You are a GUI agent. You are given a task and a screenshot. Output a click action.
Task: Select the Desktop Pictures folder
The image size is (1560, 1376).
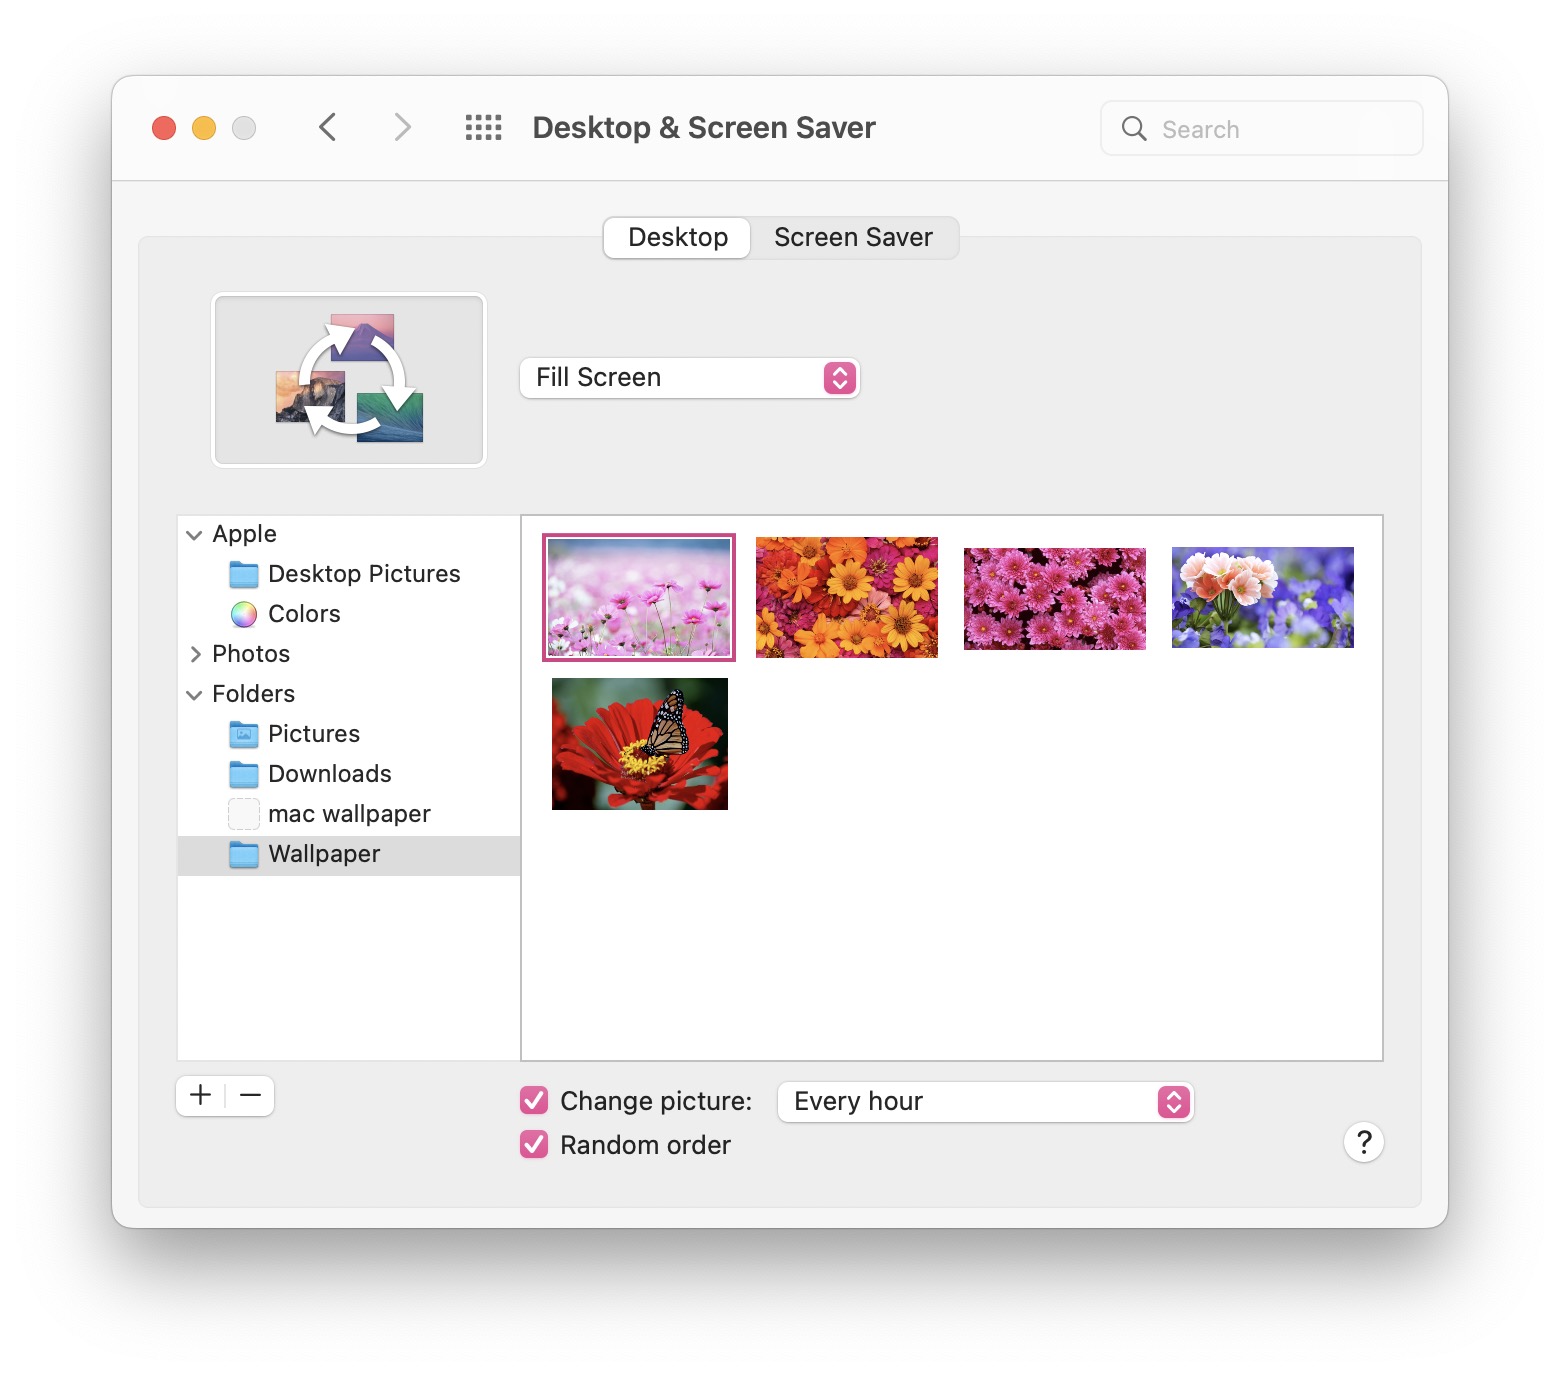click(363, 574)
